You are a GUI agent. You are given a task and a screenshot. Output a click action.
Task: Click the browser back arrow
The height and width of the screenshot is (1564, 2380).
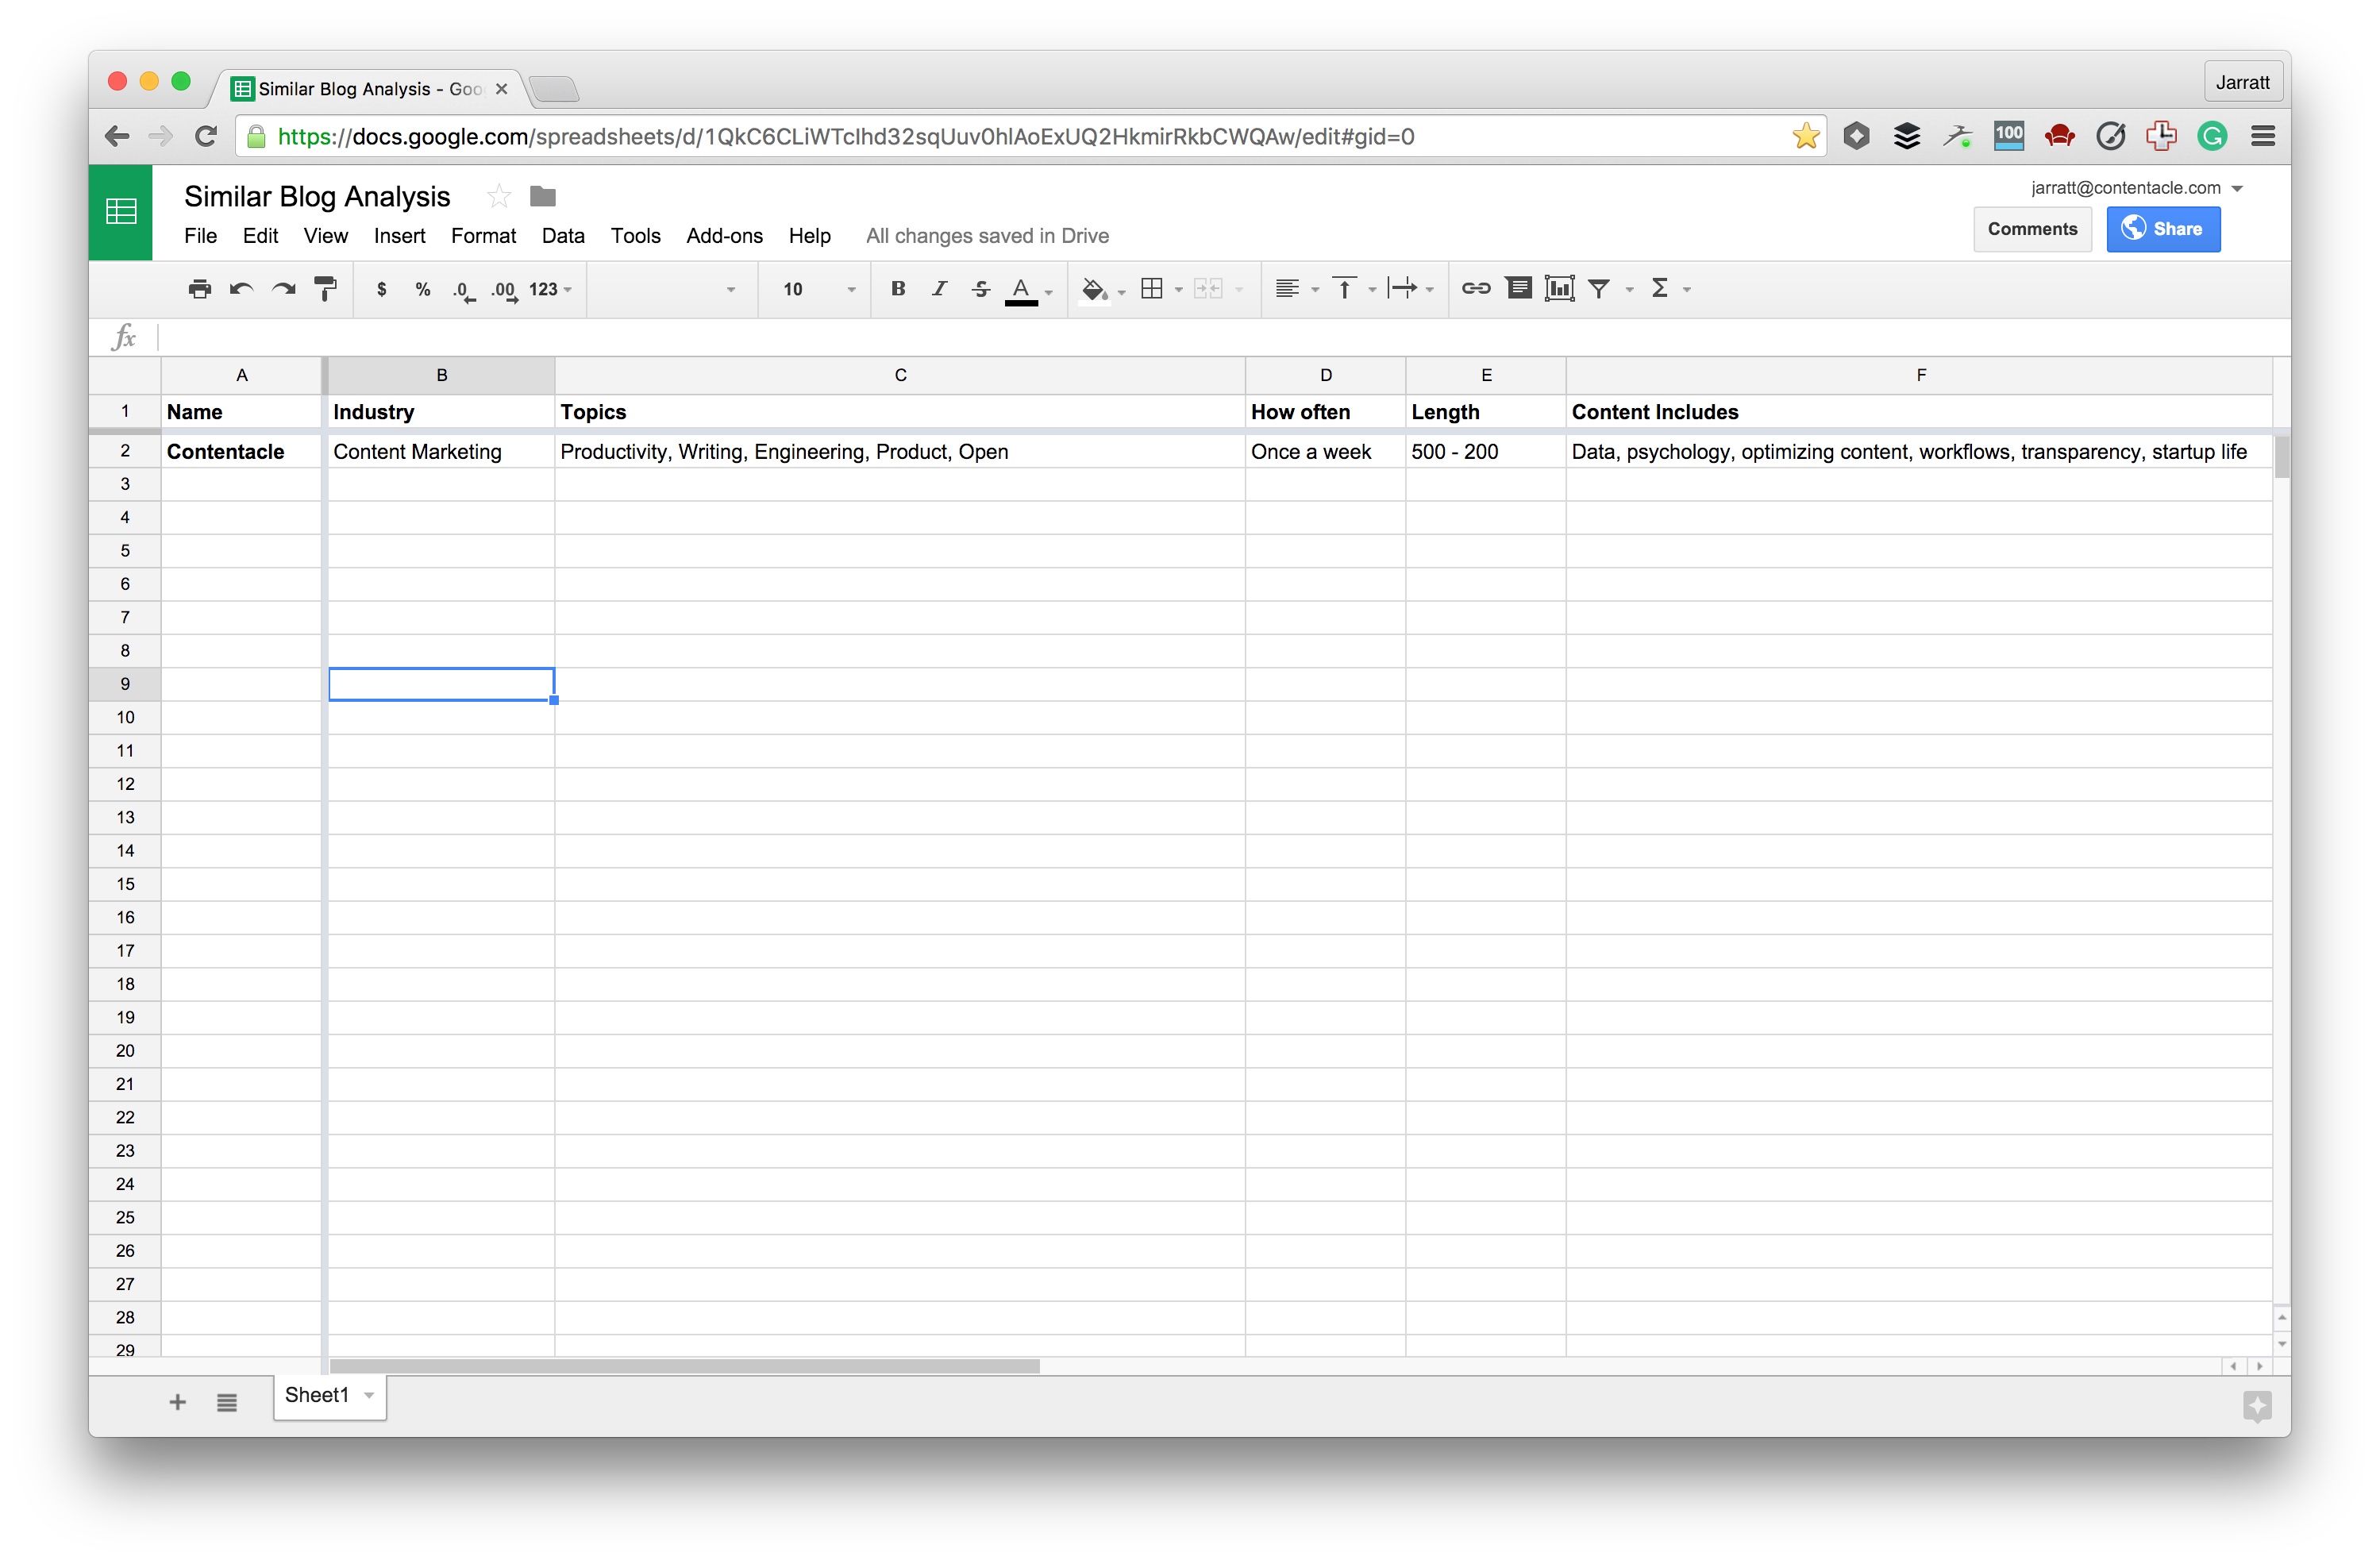tap(117, 136)
